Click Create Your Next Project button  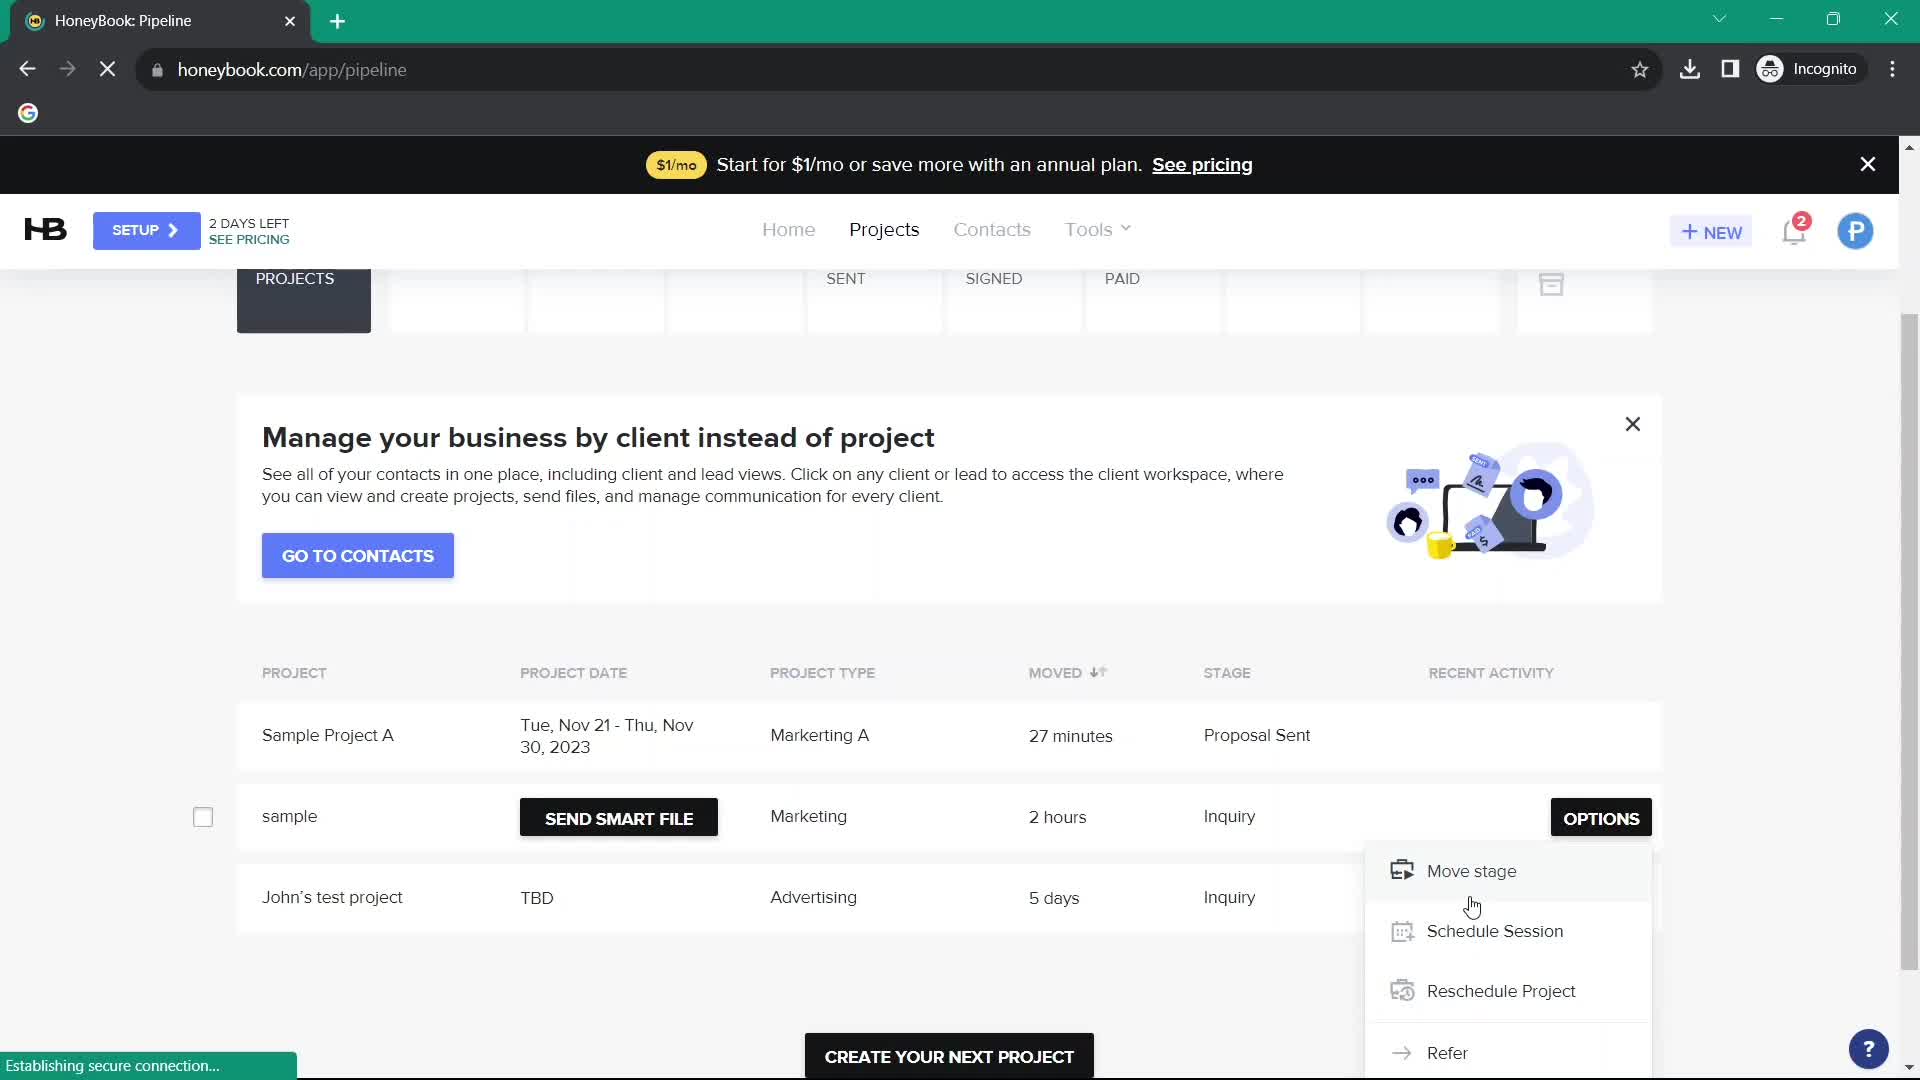point(949,1056)
